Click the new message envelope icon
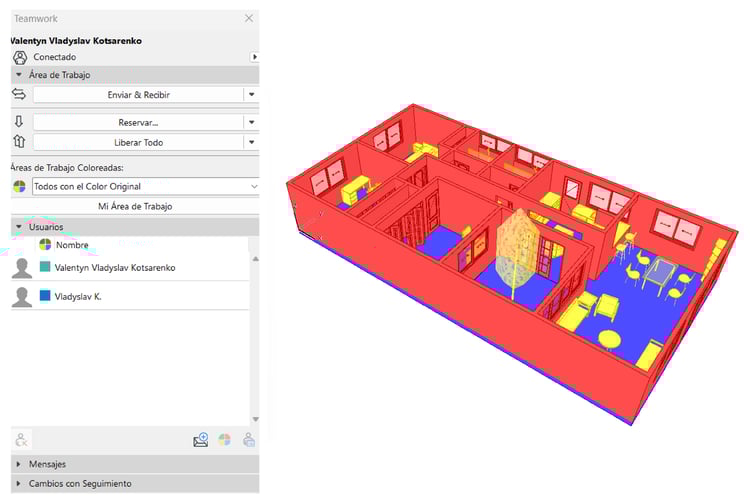Image resolution: width=750 pixels, height=500 pixels. (201, 440)
